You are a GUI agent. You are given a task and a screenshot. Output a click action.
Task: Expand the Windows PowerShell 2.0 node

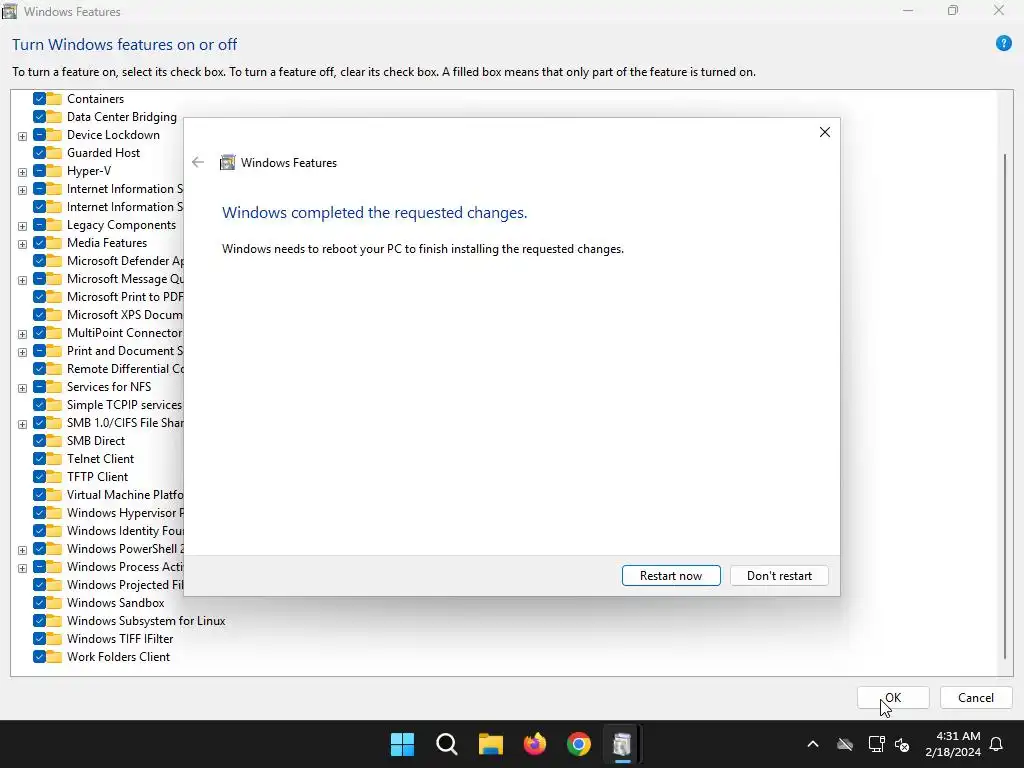pyautogui.click(x=22, y=550)
